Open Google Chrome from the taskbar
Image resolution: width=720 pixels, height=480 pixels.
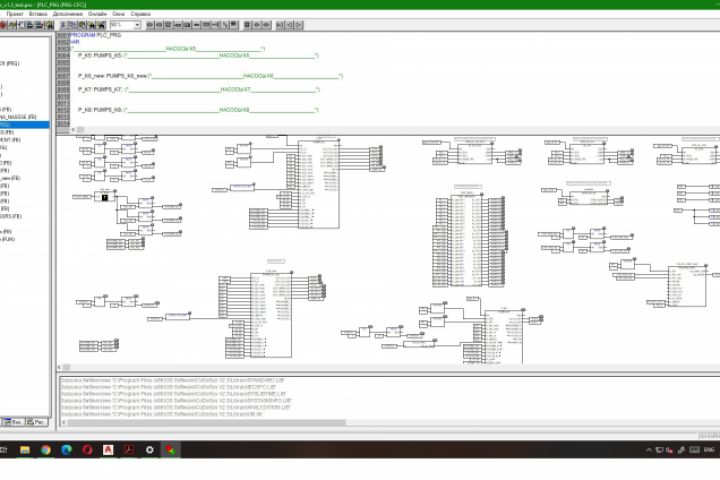pyautogui.click(x=45, y=450)
